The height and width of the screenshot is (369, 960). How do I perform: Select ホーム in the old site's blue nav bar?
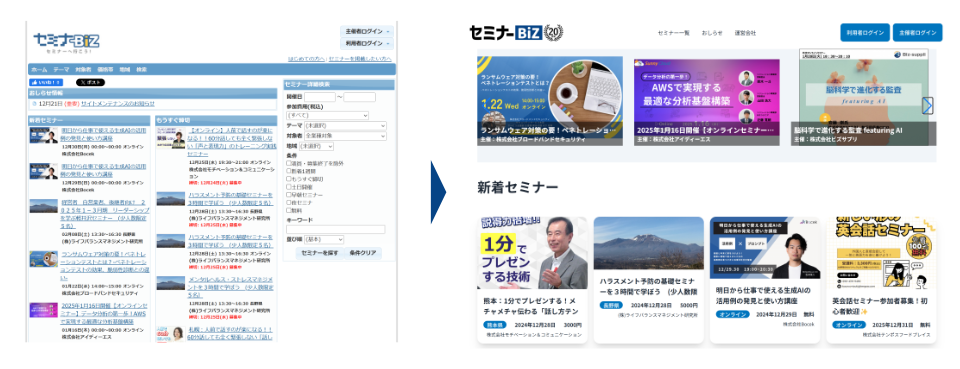pyautogui.click(x=39, y=70)
